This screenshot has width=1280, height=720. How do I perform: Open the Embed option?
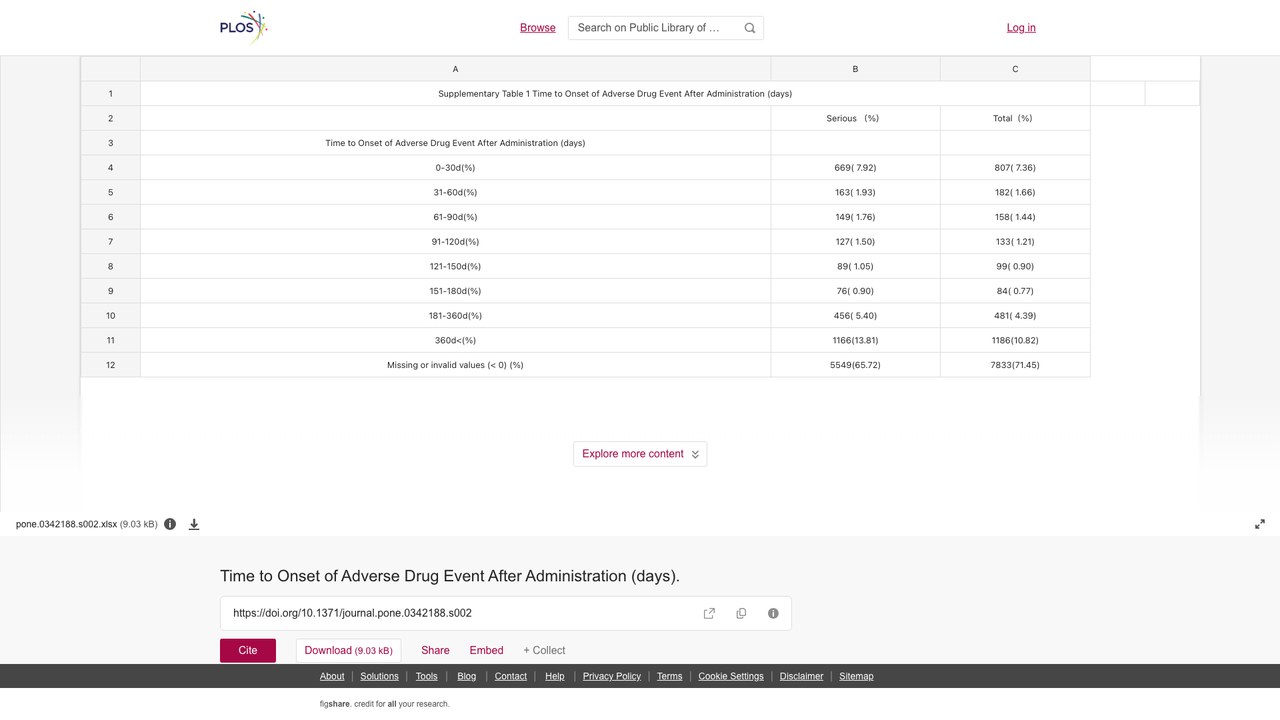(487, 650)
